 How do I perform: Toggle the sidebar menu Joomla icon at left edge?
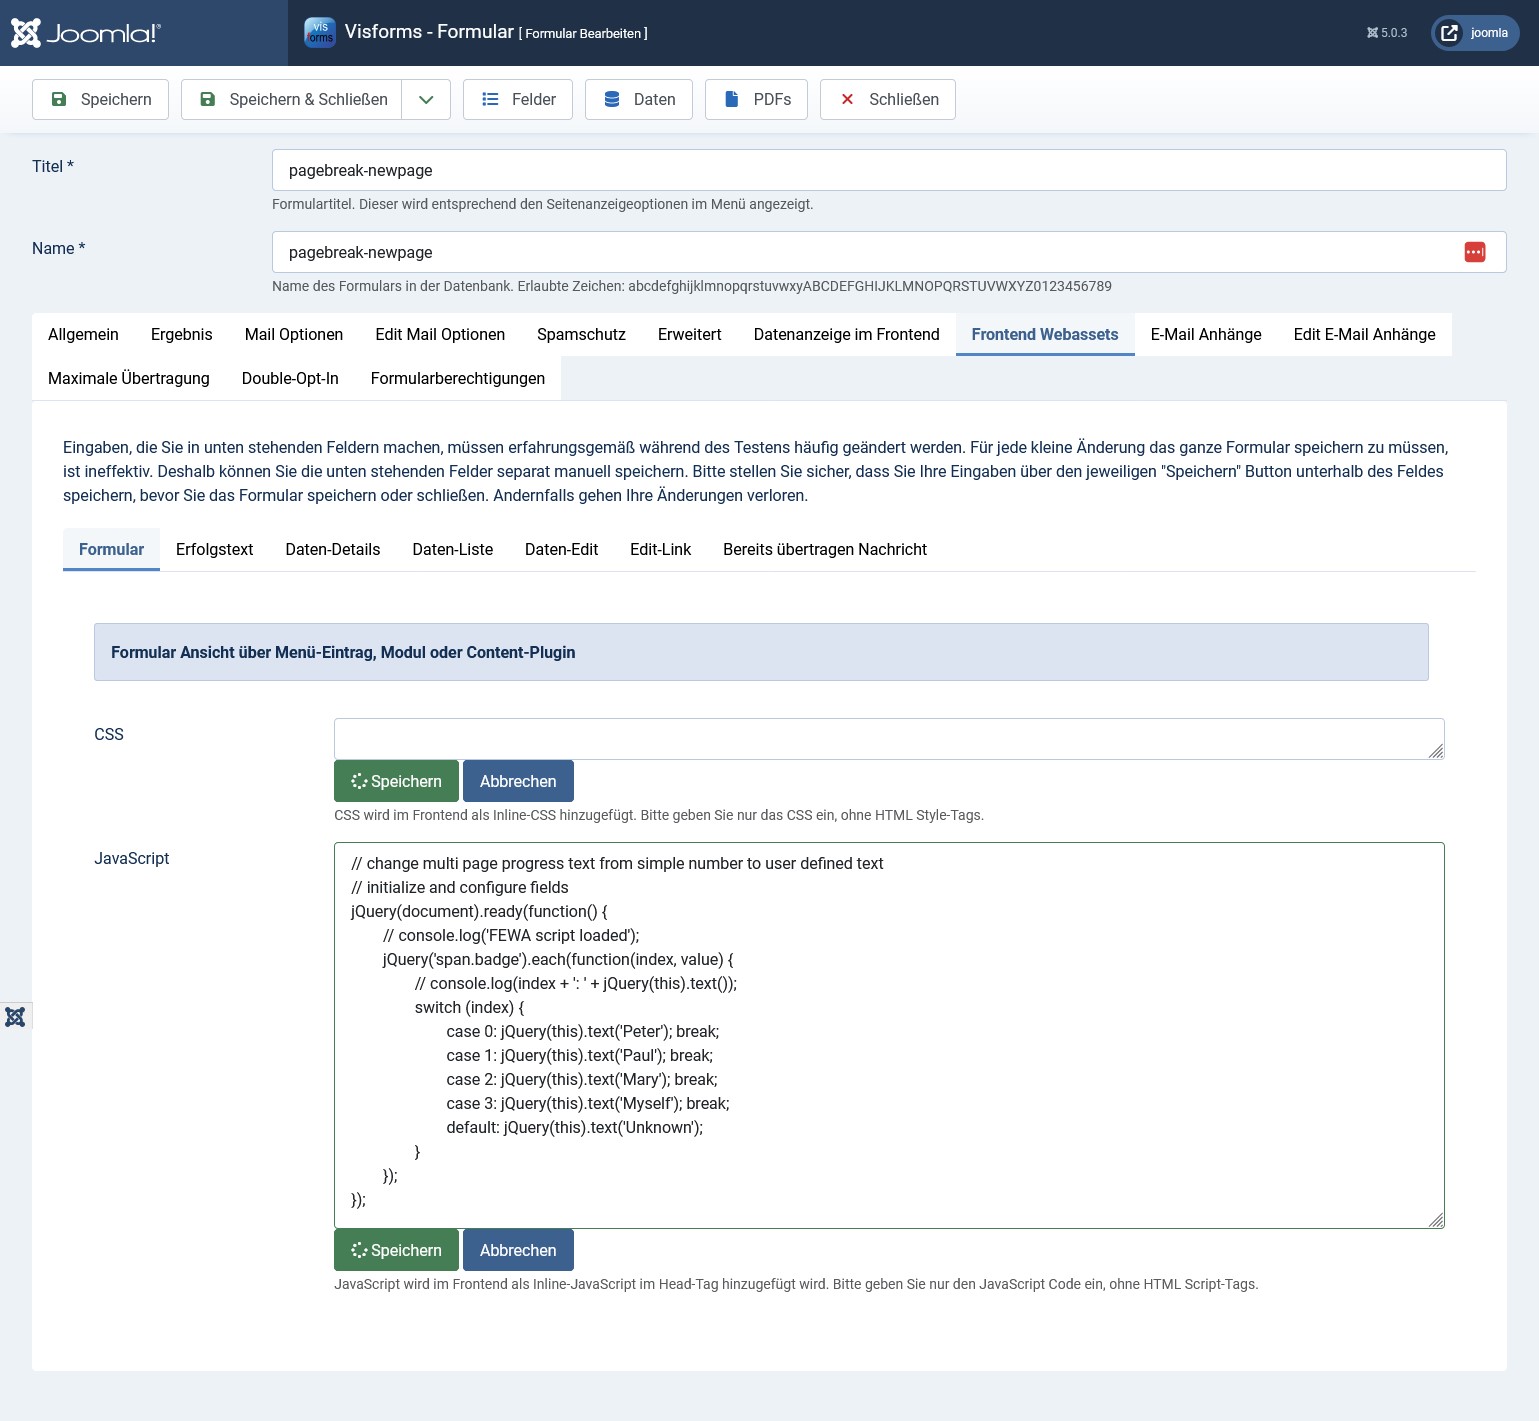click(15, 1017)
